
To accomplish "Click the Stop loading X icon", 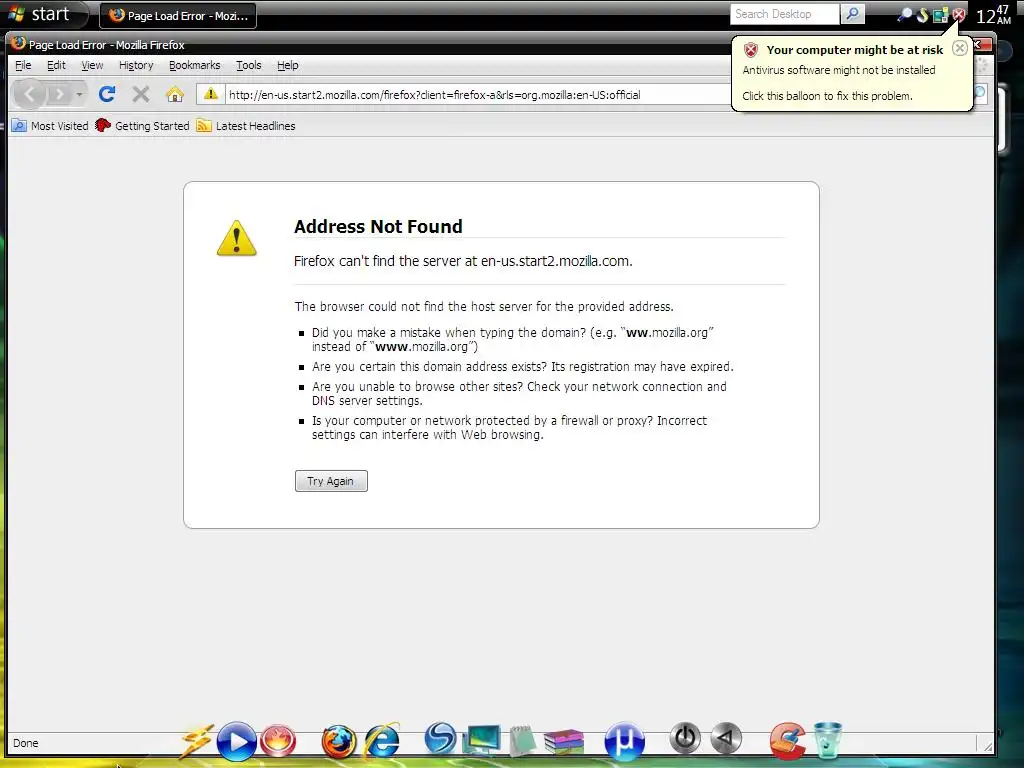I will point(140,95).
